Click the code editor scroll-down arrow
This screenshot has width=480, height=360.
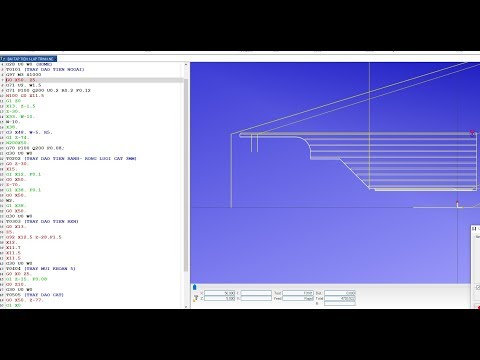(186, 306)
